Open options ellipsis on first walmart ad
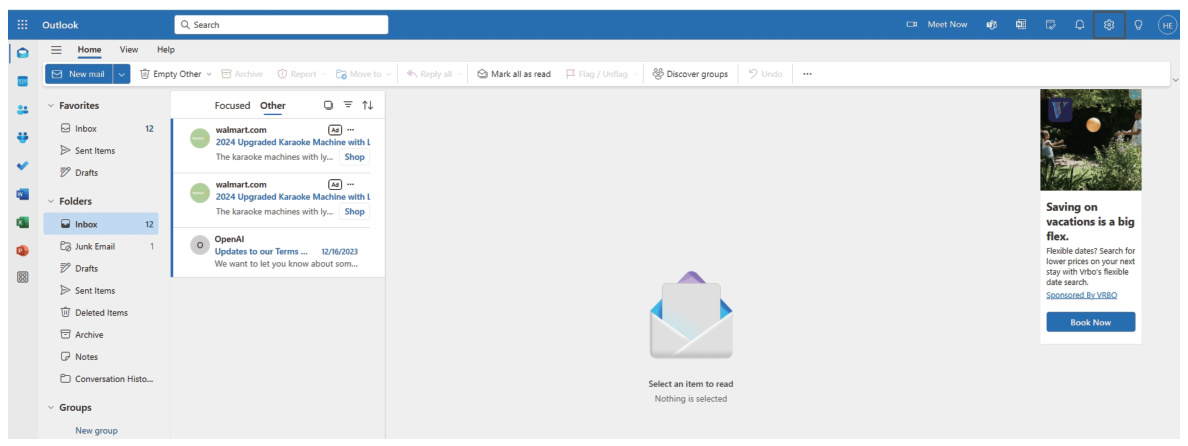1188x446 pixels. pos(350,130)
